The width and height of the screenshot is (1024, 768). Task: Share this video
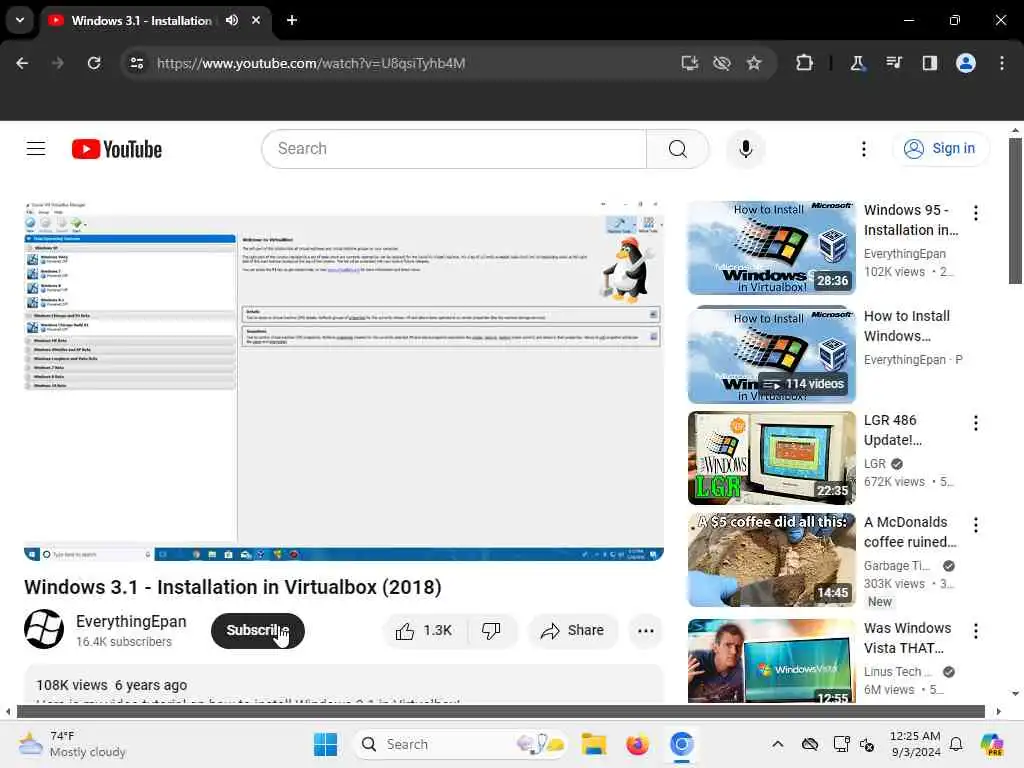572,631
